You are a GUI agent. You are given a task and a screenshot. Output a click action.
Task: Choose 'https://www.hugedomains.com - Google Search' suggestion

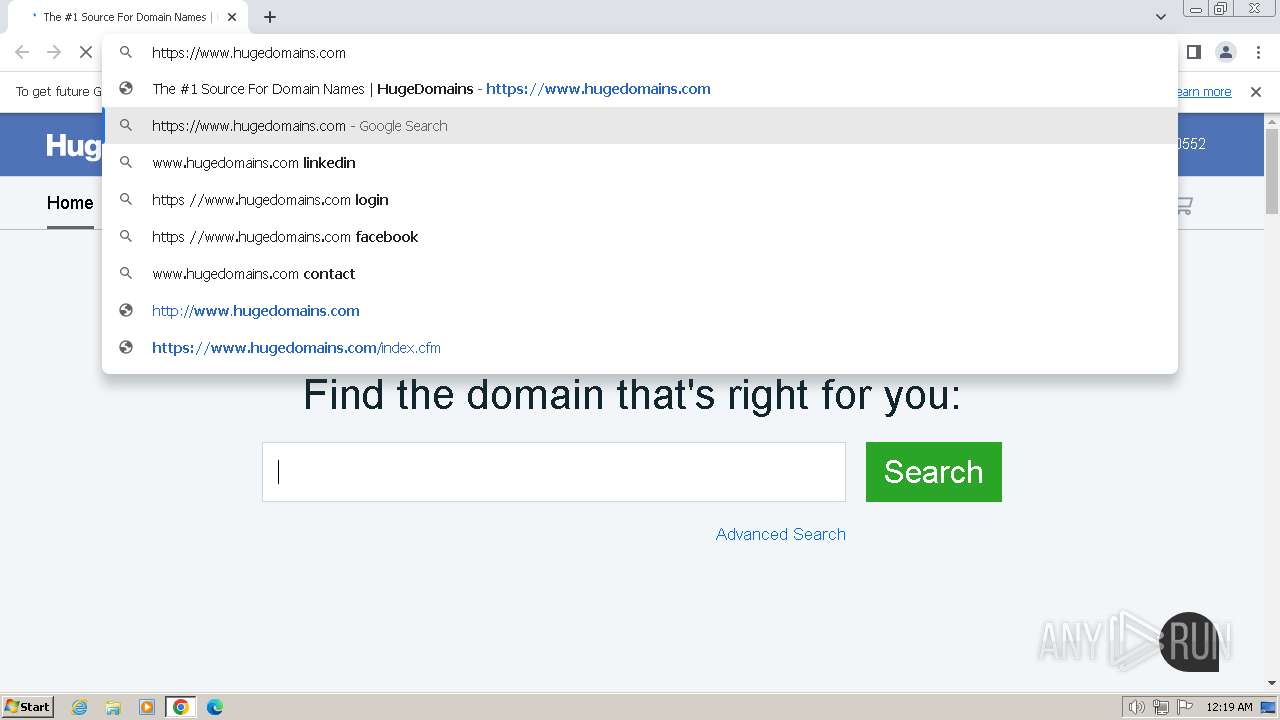[640, 126]
